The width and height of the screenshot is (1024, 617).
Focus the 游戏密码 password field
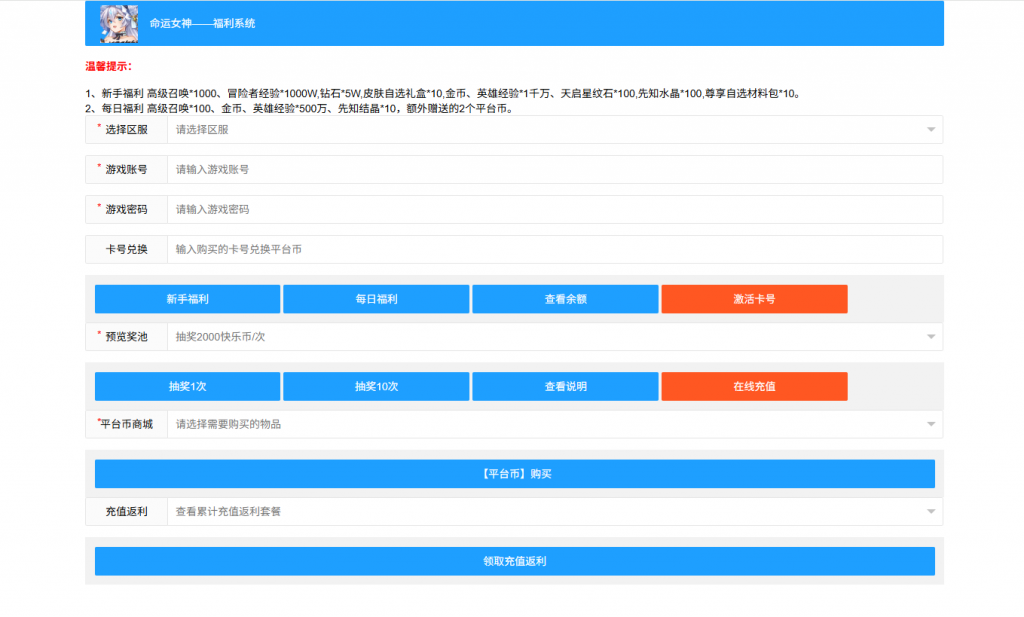coord(554,210)
